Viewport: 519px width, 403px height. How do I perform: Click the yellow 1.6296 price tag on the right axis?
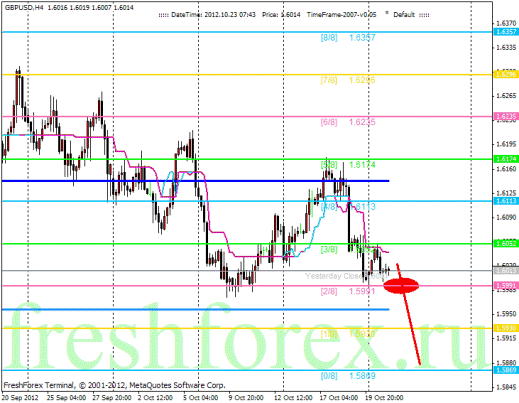506,74
